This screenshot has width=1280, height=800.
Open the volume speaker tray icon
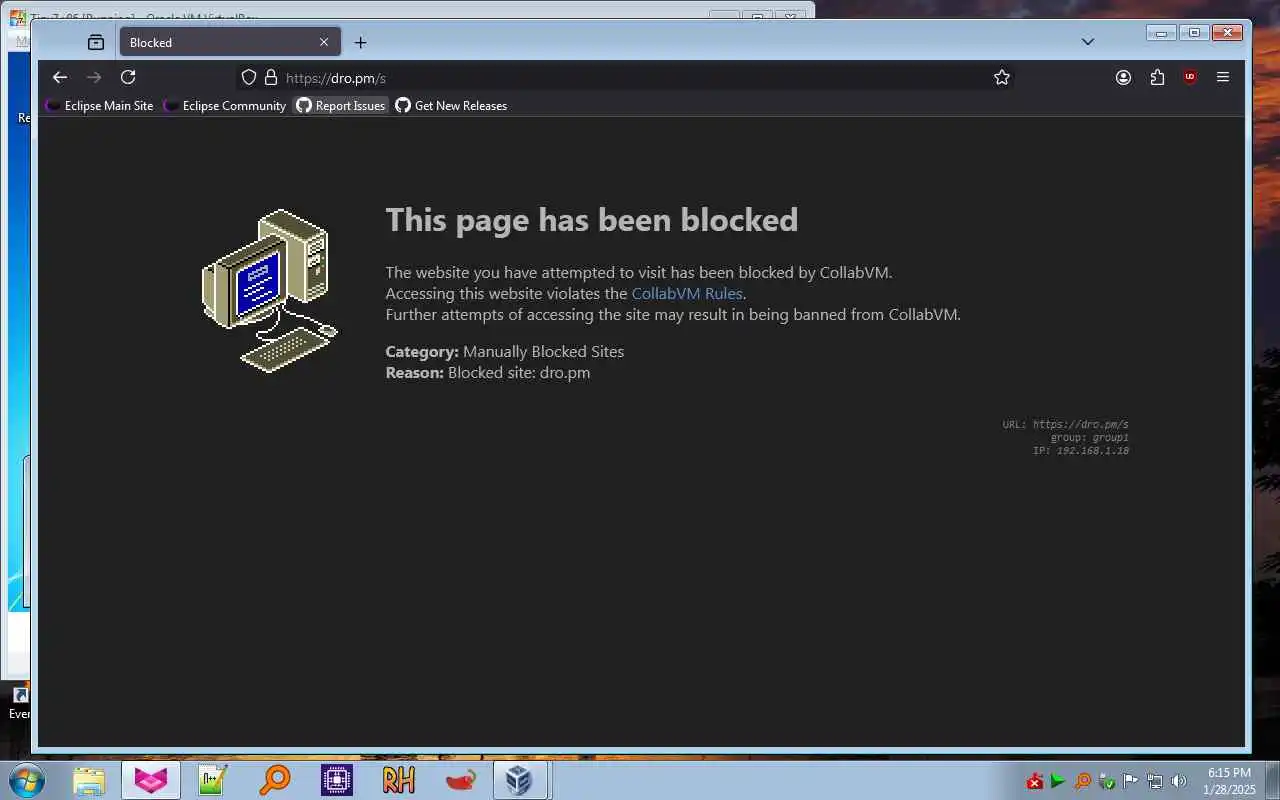(1179, 781)
